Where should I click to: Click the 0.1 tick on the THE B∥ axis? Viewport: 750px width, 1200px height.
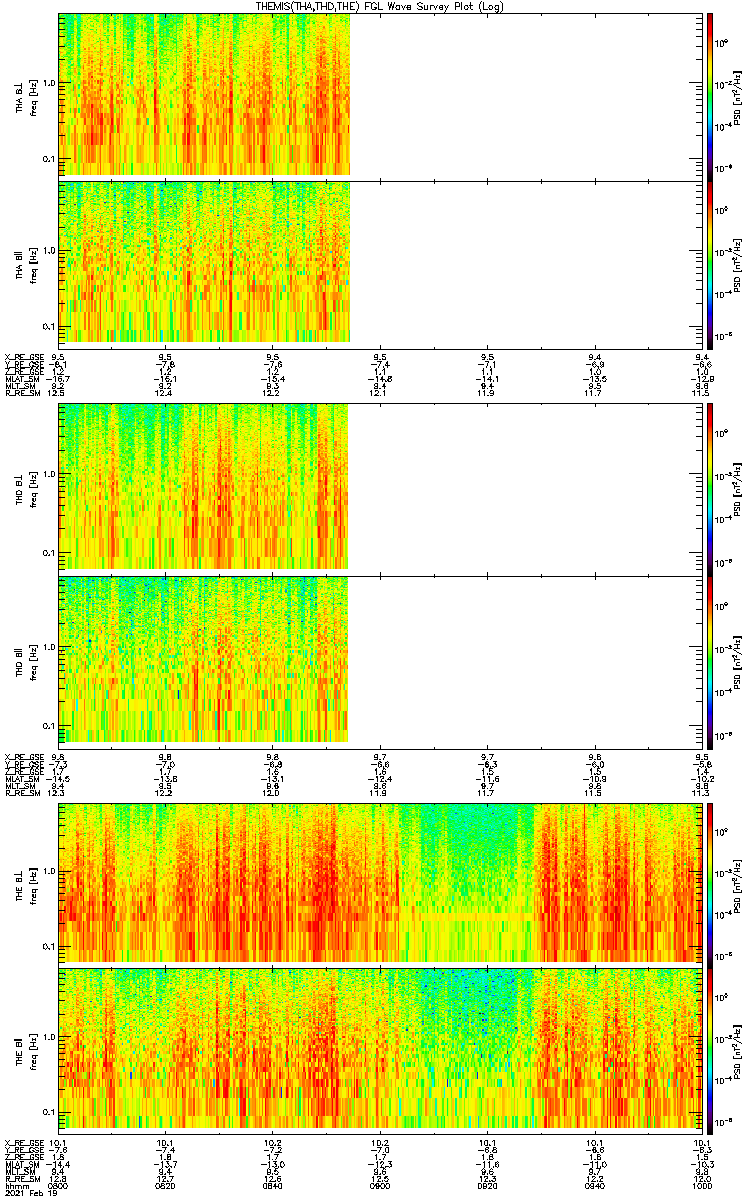(x=49, y=1112)
